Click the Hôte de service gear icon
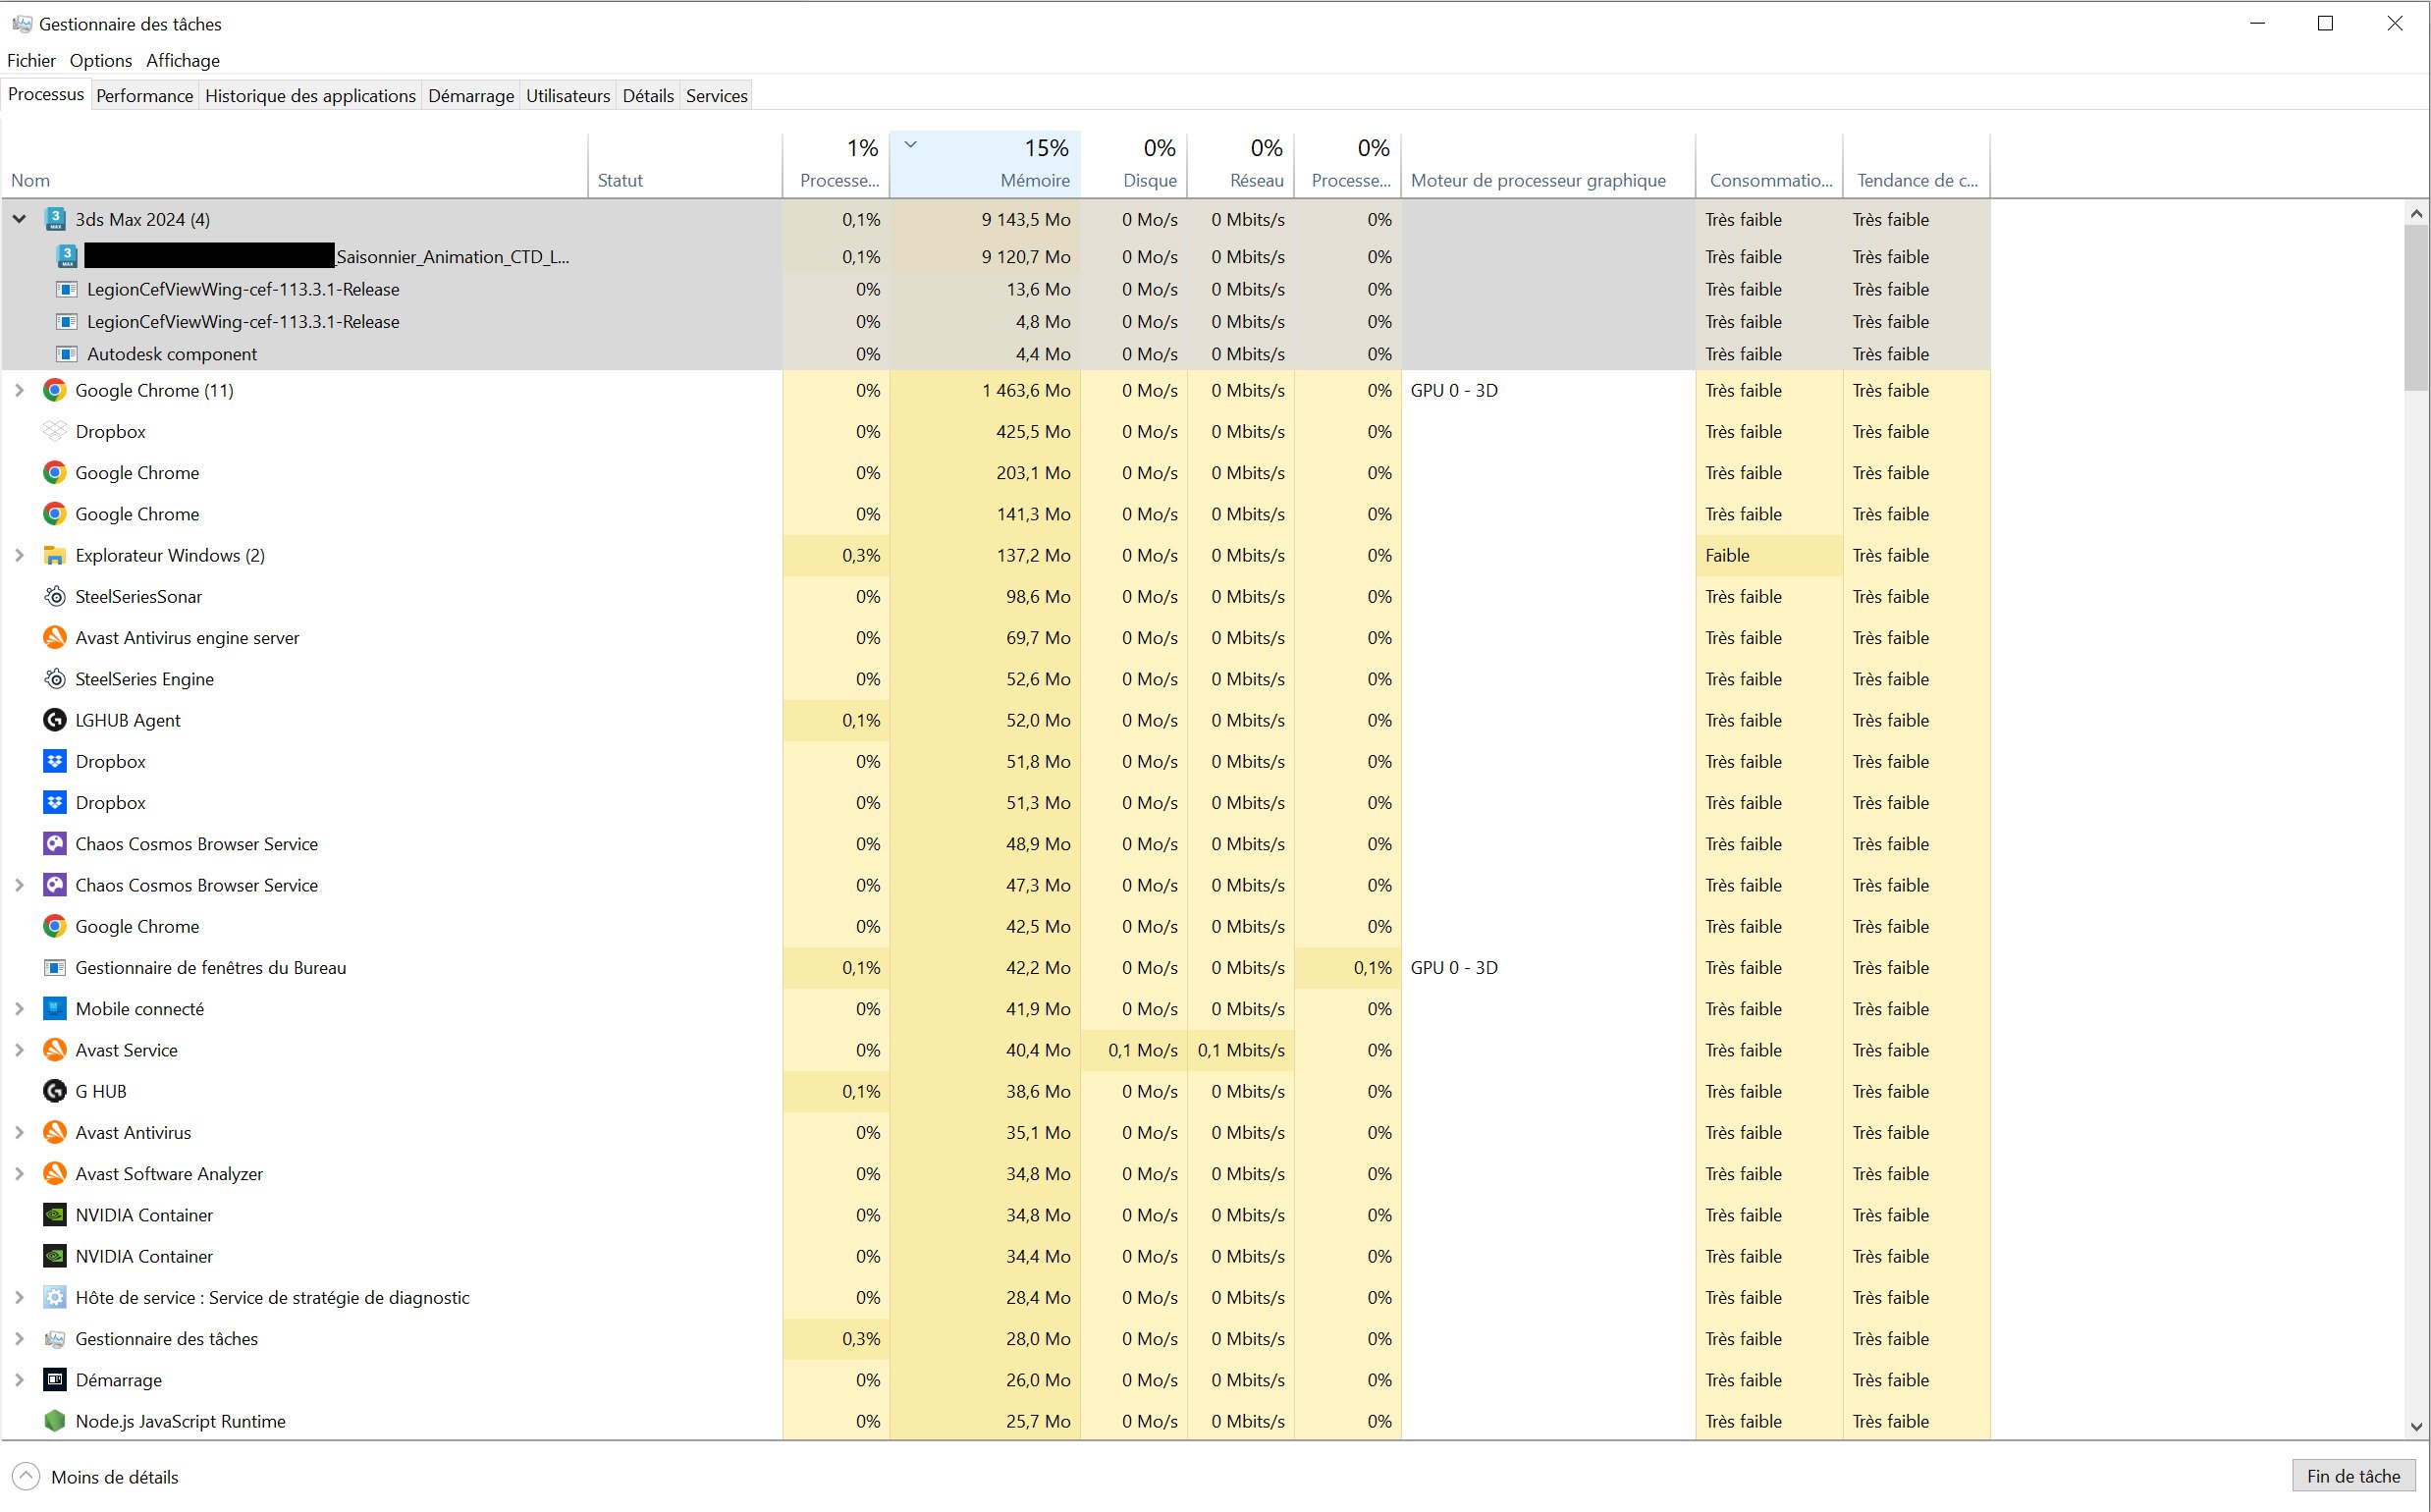Screen dimensions: 2431x1512 pos(55,1298)
